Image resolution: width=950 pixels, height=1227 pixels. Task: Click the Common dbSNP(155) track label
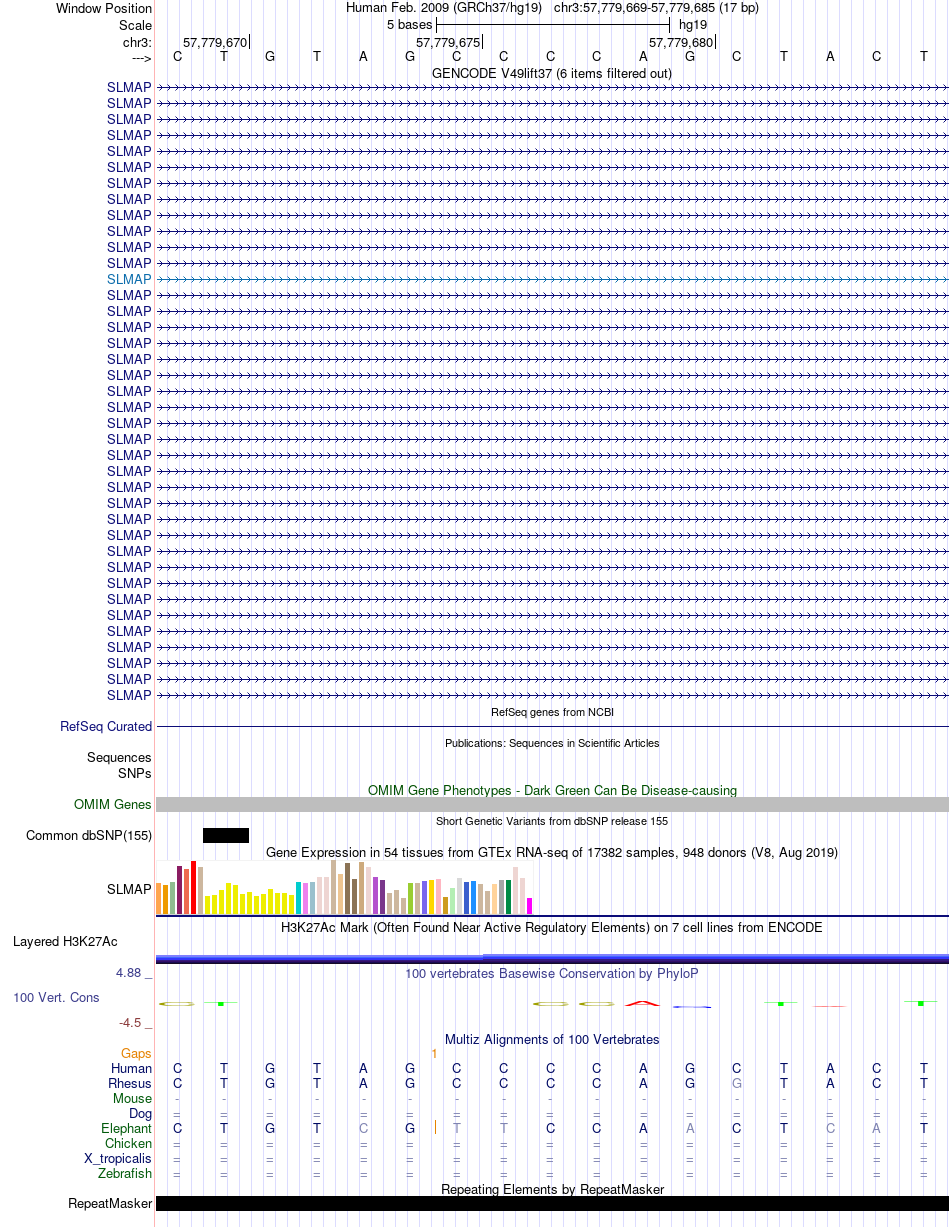click(89, 835)
